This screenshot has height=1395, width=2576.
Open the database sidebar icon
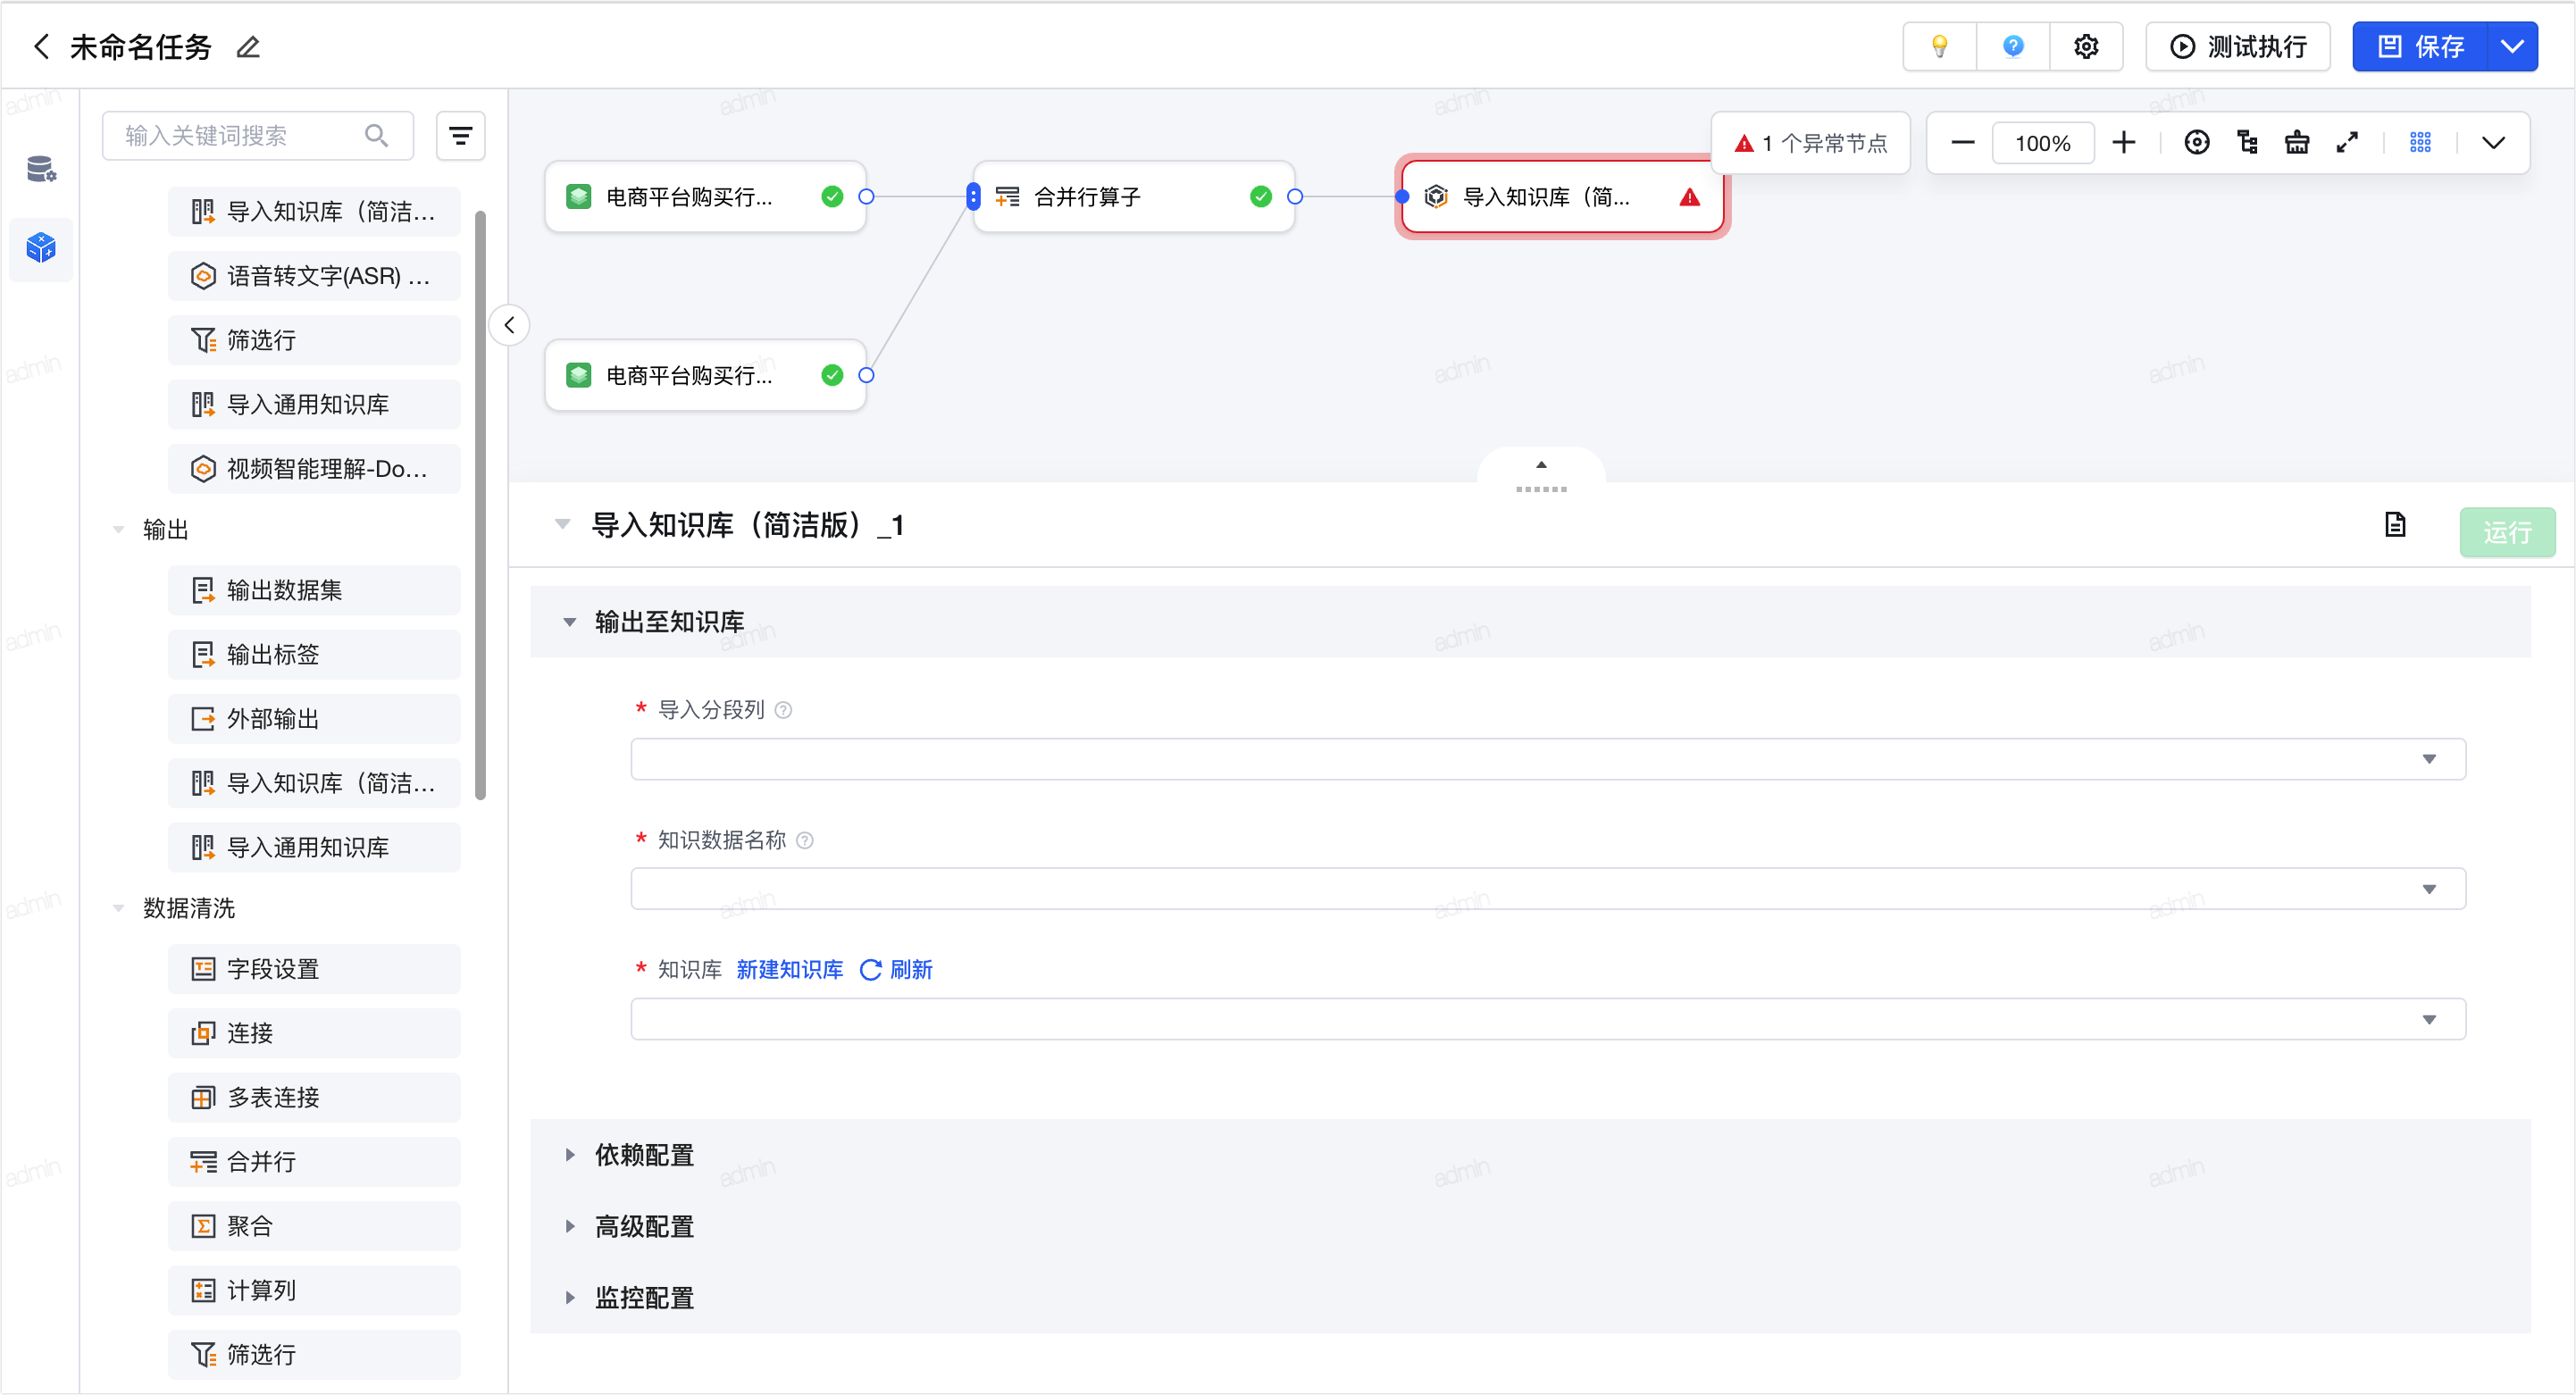point(41,168)
